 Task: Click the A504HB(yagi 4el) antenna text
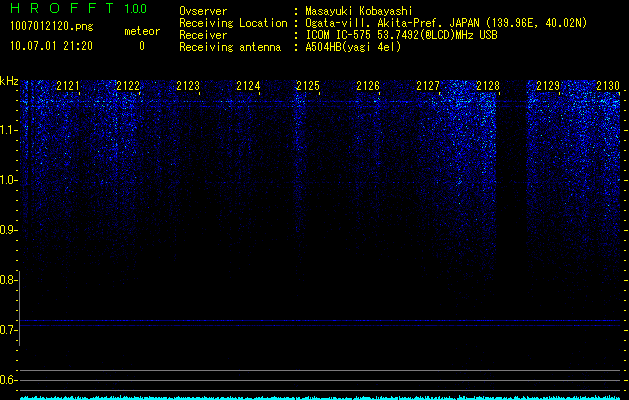353,47
